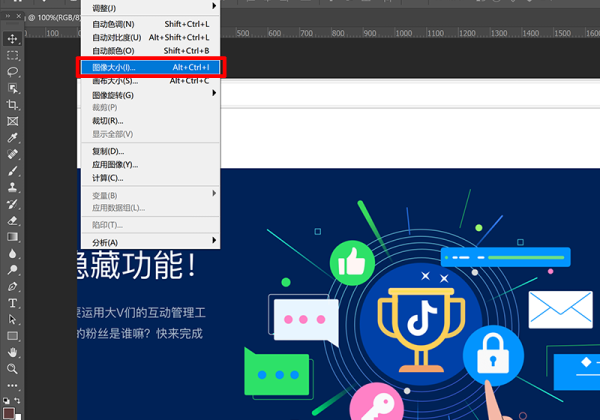600x420 pixels.
Task: Select the Gradient tool
Action: point(12,237)
